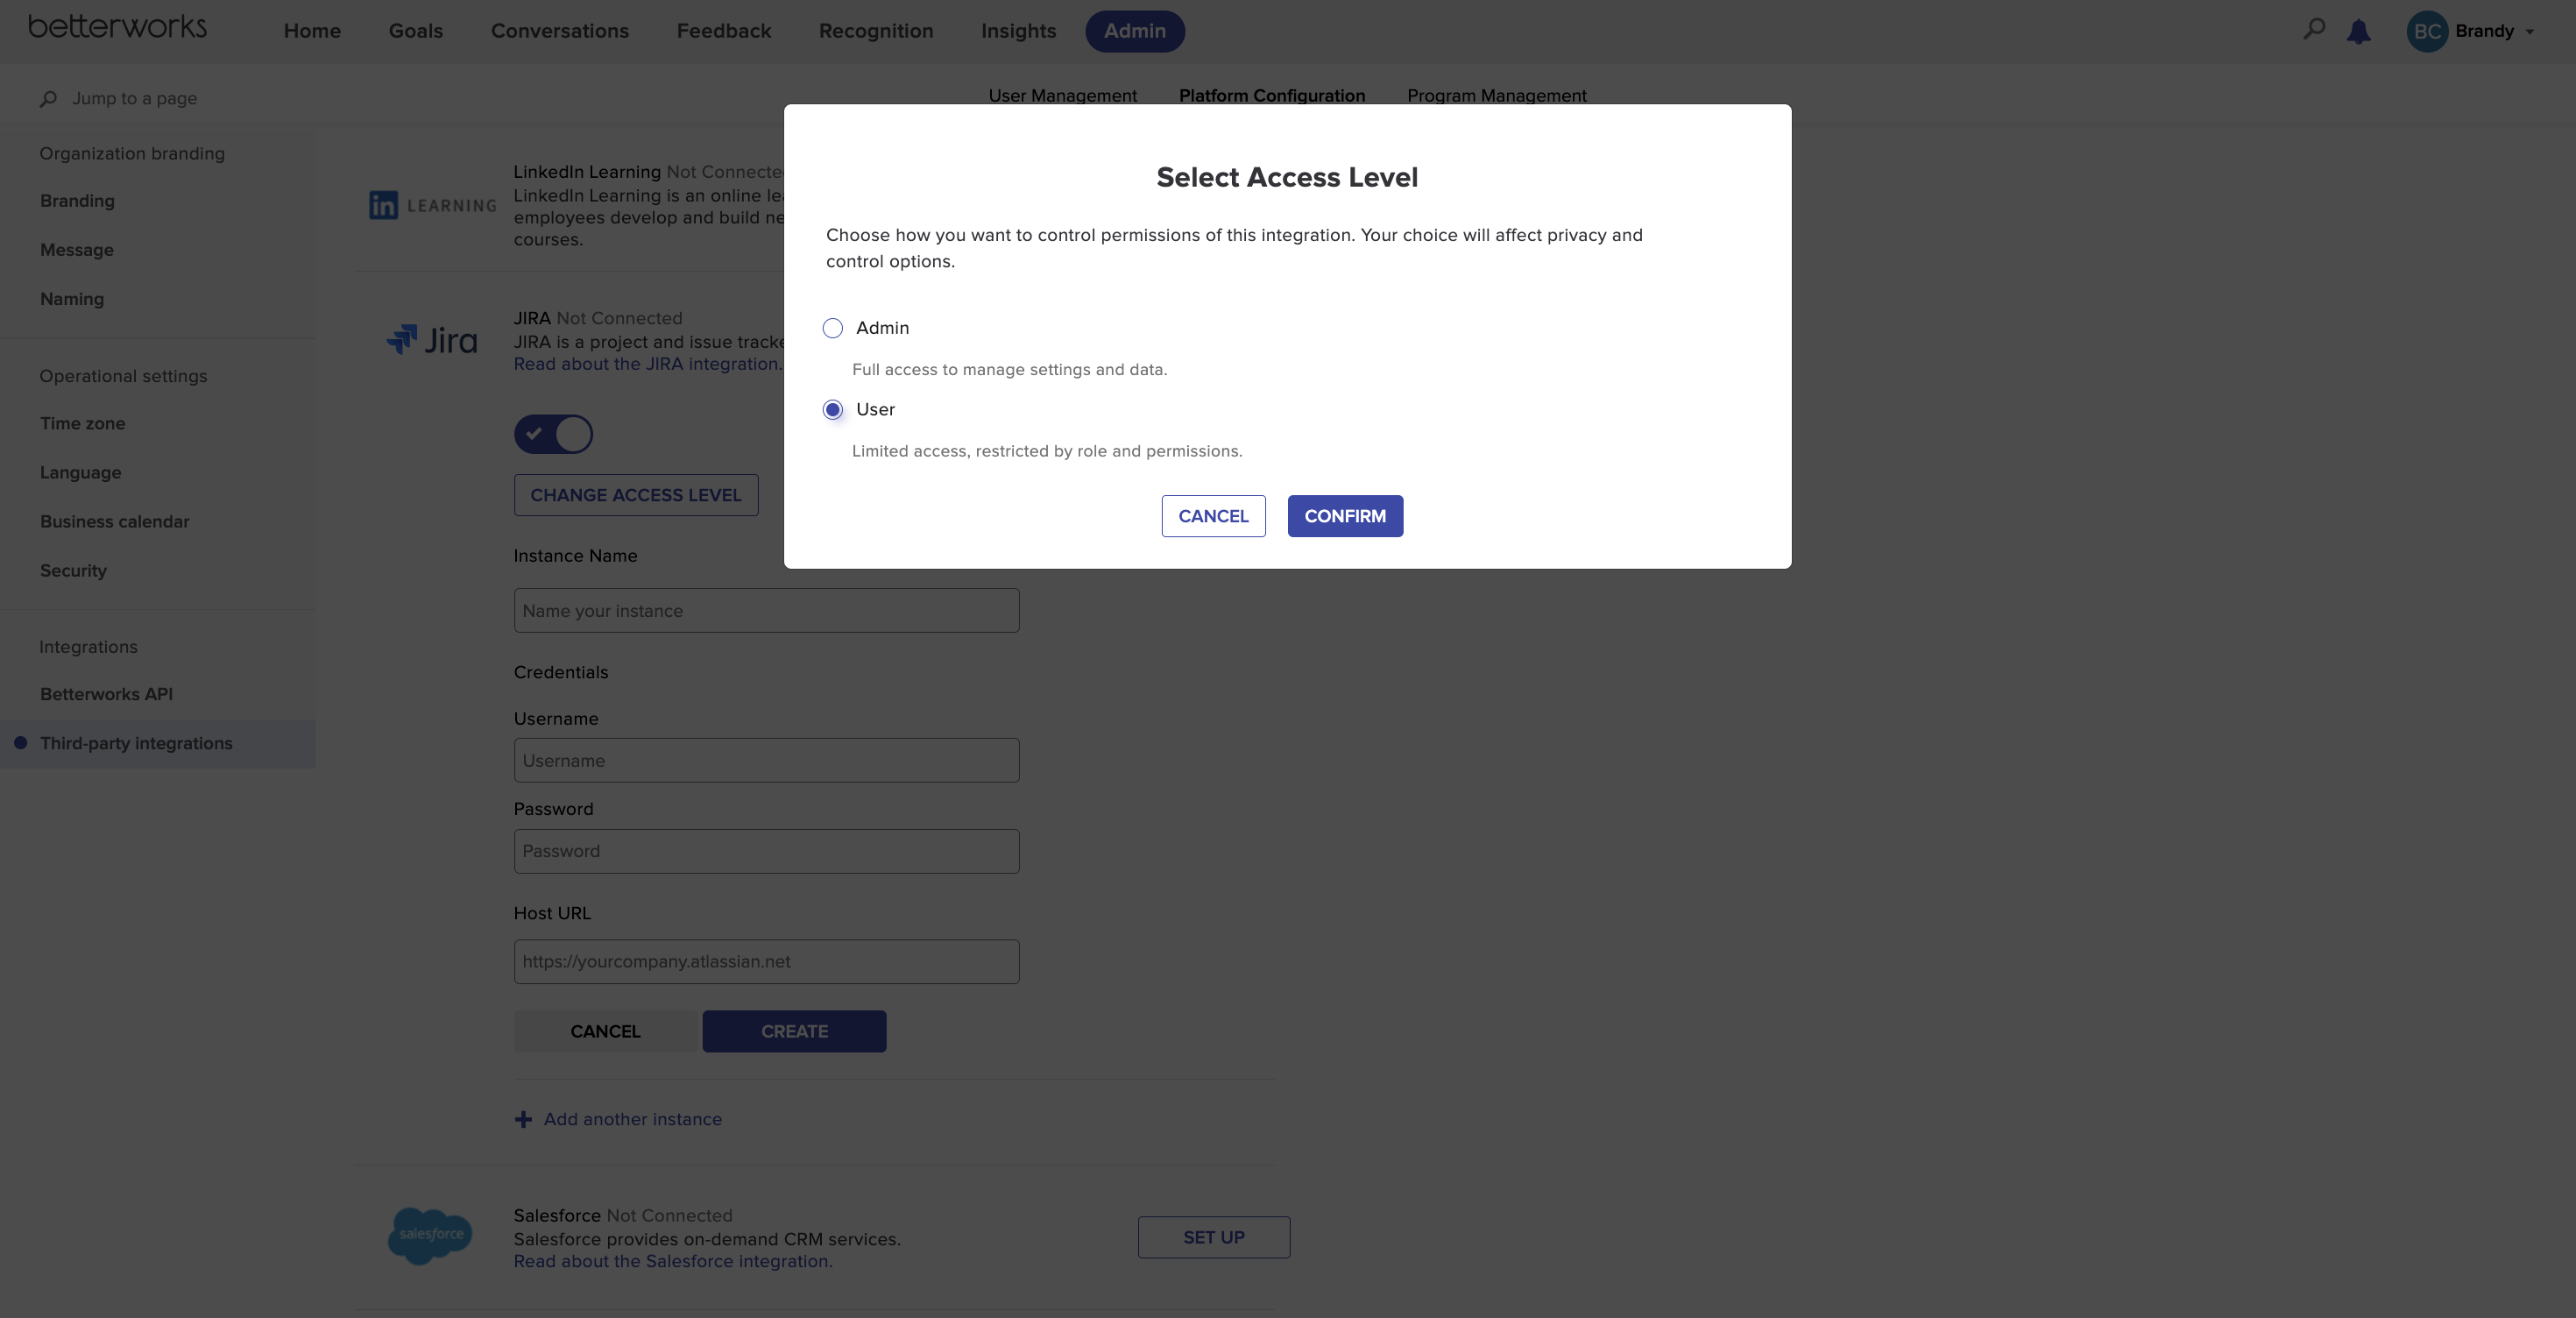Click the LinkedIn Learning logo
The width and height of the screenshot is (2576, 1318).
point(432,205)
